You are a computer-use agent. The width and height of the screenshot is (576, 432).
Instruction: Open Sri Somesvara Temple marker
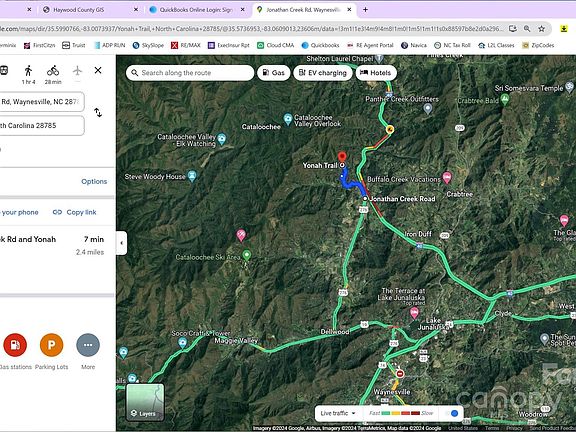(x=569, y=87)
